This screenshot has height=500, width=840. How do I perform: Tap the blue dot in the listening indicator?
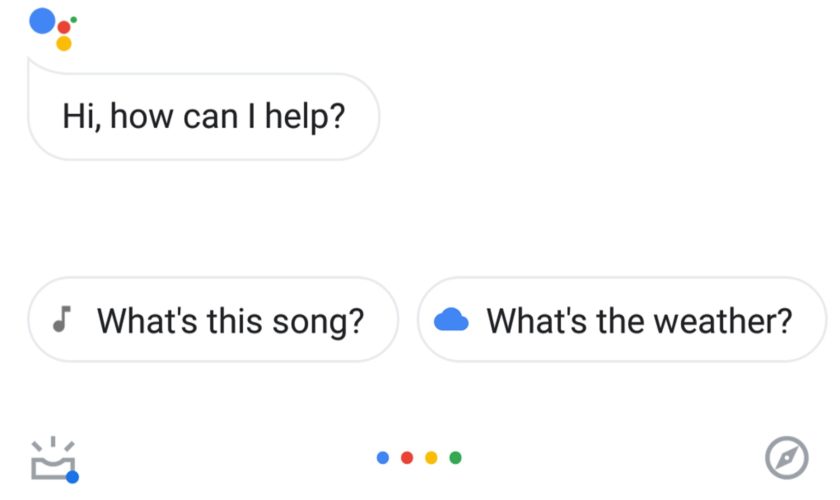382,458
